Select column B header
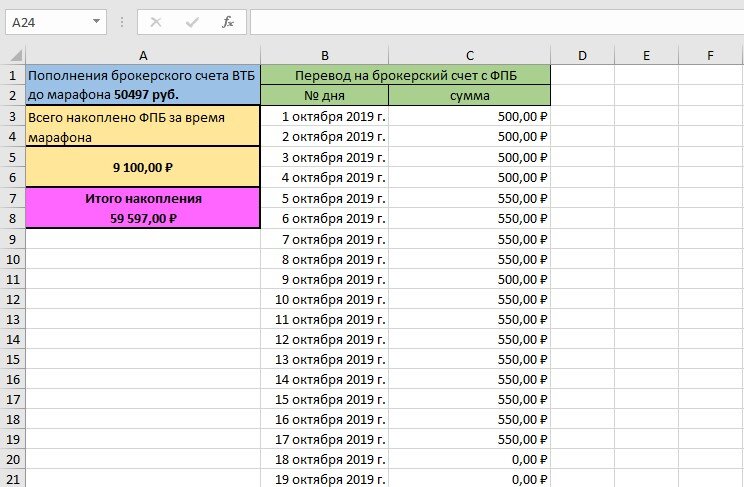 (x=325, y=56)
